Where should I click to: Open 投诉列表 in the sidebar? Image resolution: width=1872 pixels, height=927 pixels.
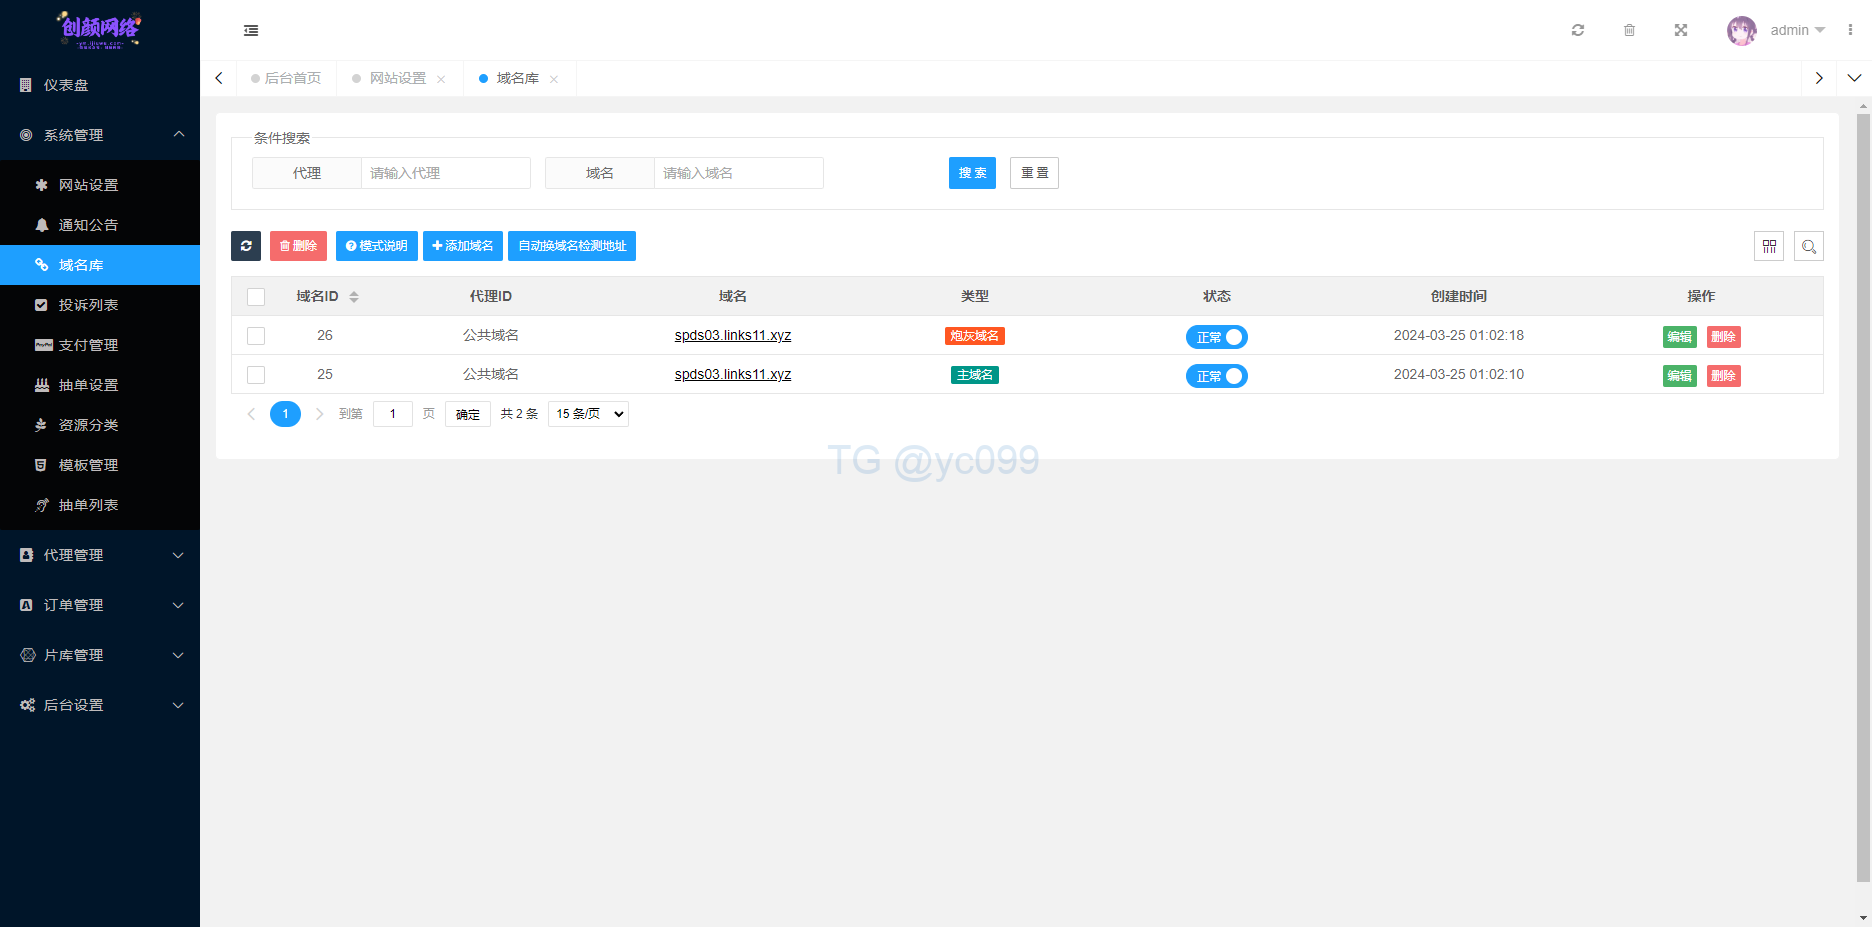[88, 305]
